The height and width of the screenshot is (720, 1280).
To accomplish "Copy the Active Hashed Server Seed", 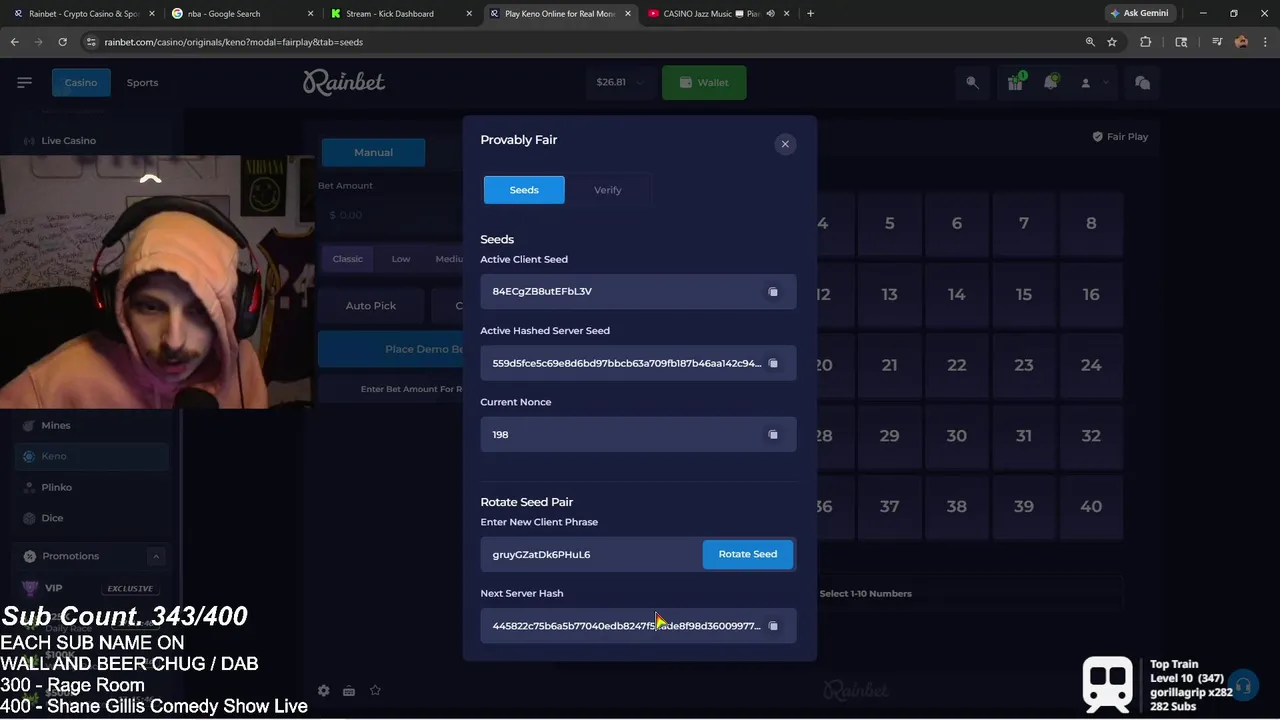I will pos(773,363).
